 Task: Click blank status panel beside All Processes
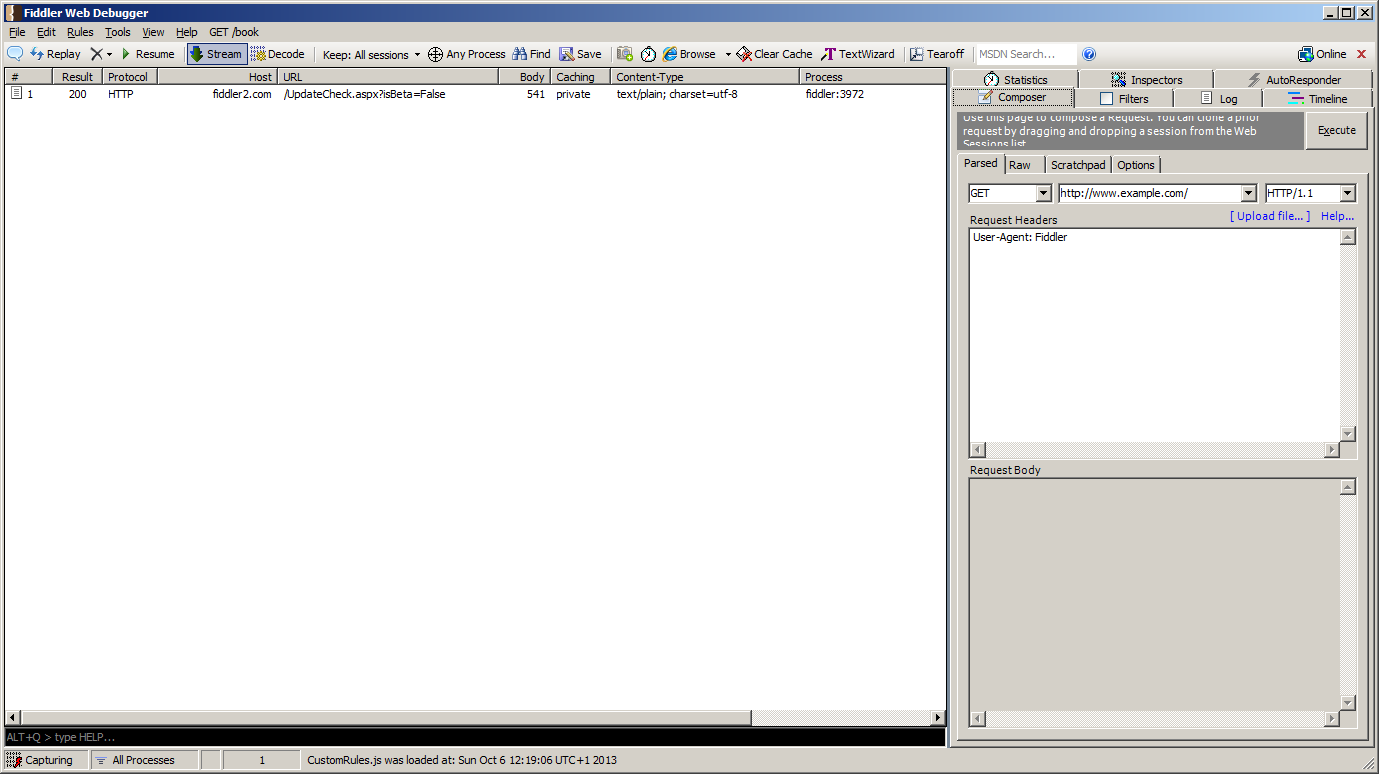[x=210, y=760]
